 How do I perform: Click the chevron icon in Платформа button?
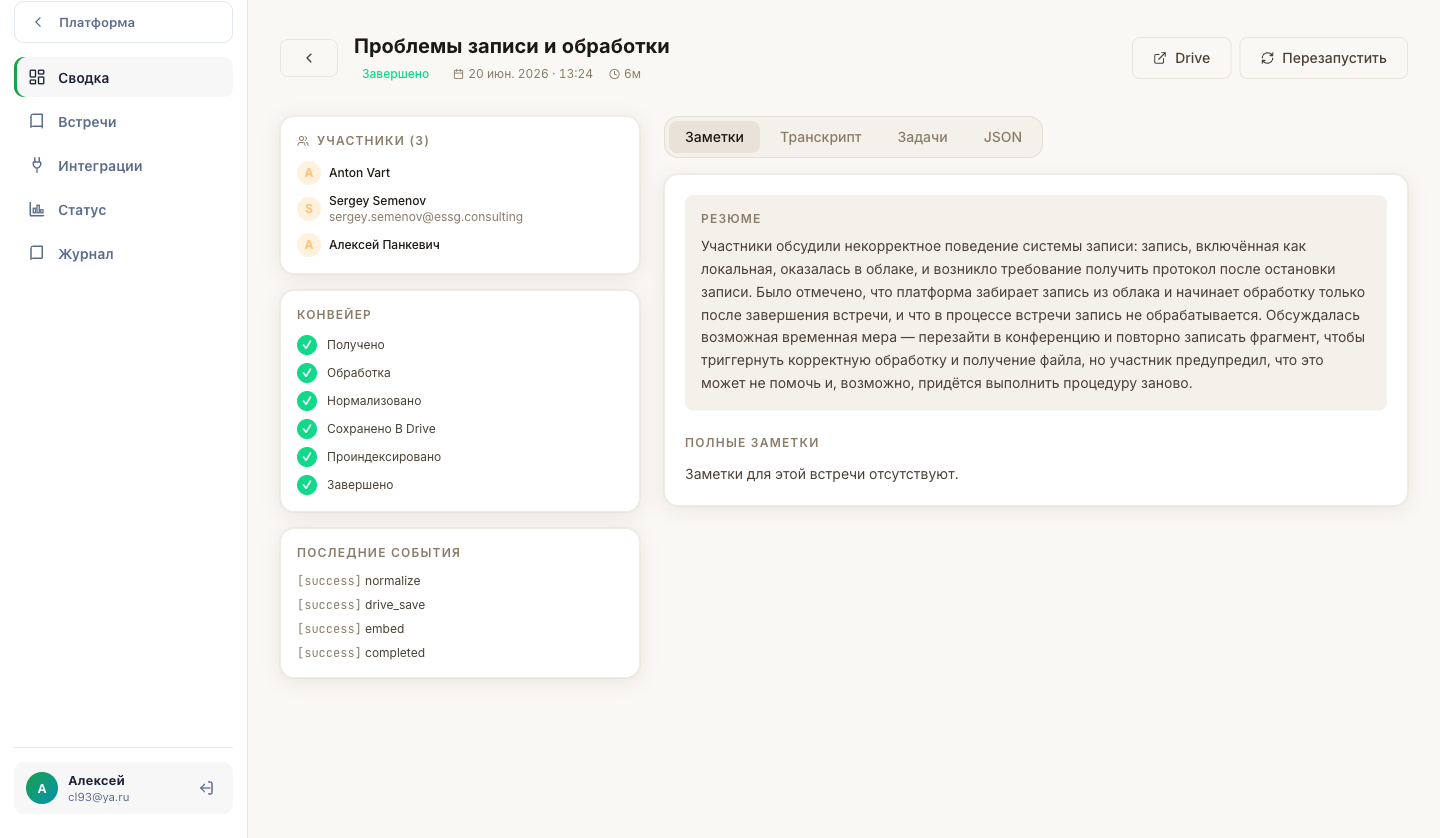38,22
